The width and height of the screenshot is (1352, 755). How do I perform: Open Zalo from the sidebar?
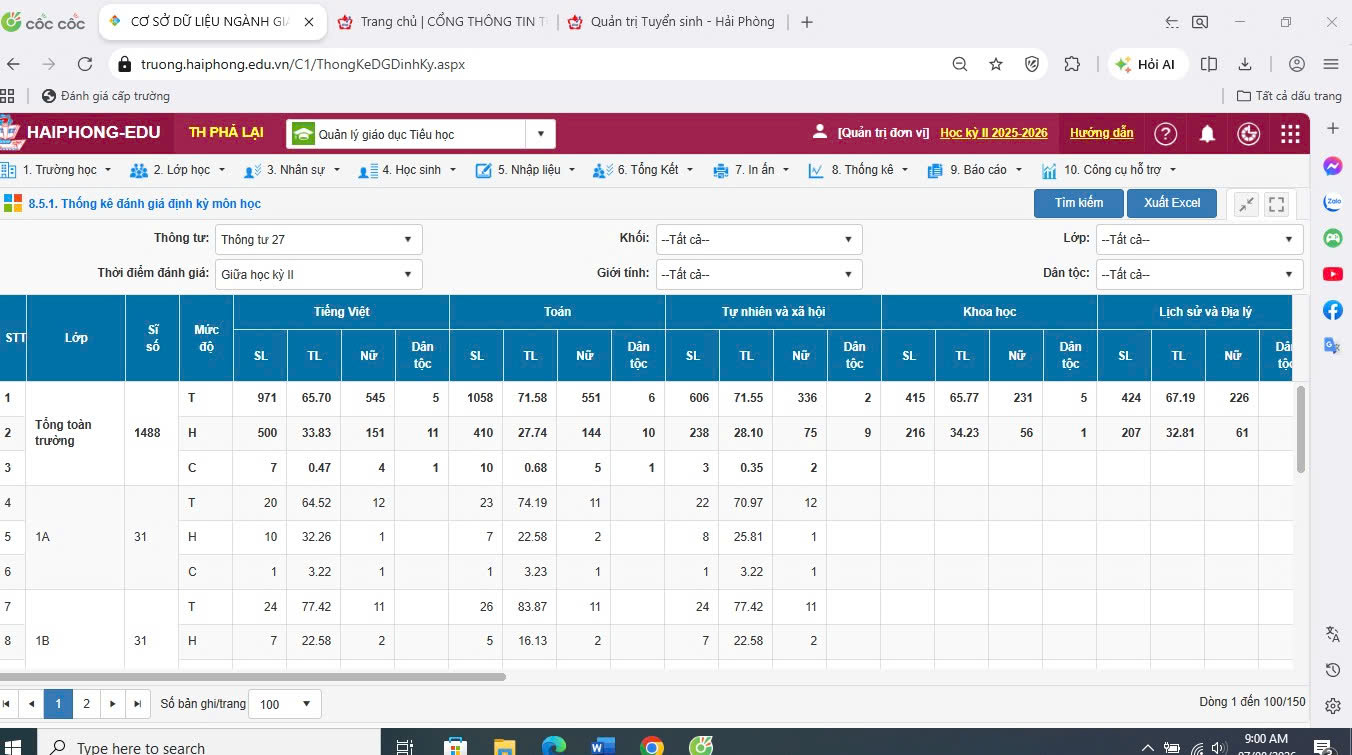pos(1333,202)
